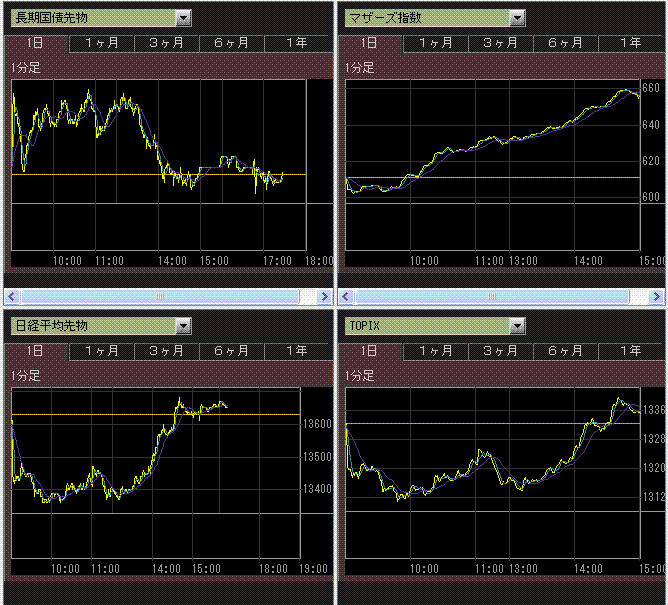Choose the 1年 tab in 日経平均先物 panel
The height and width of the screenshot is (605, 668).
pyautogui.click(x=296, y=351)
